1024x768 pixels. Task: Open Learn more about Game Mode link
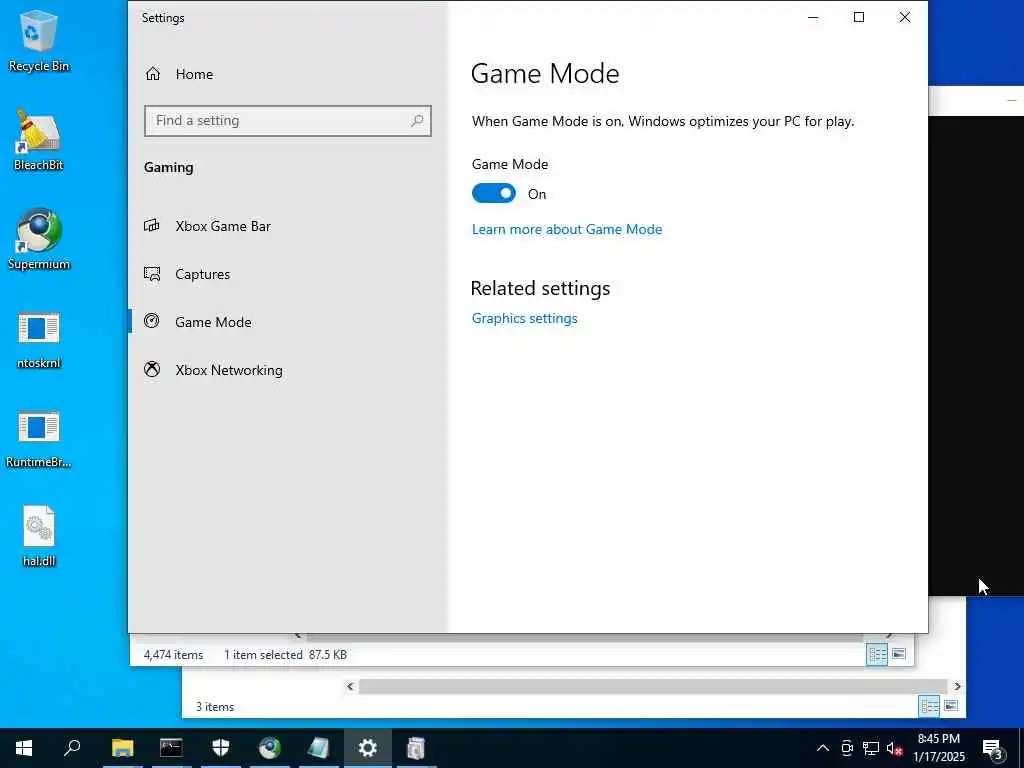[567, 229]
